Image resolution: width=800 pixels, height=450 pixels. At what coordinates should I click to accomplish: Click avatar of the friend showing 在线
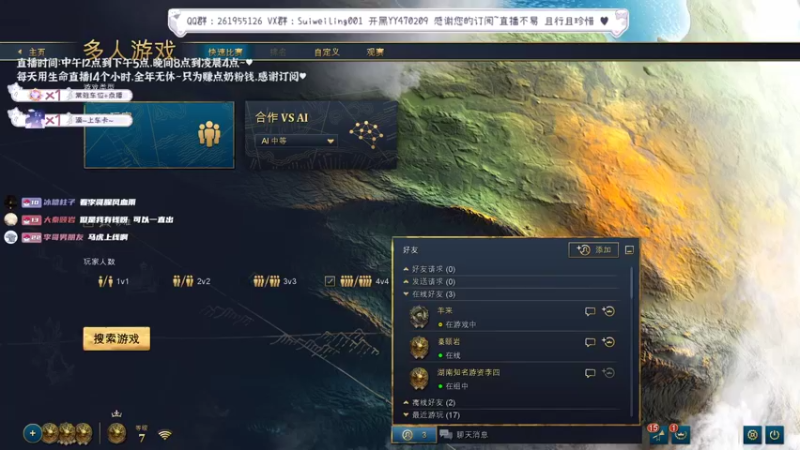pyautogui.click(x=419, y=347)
